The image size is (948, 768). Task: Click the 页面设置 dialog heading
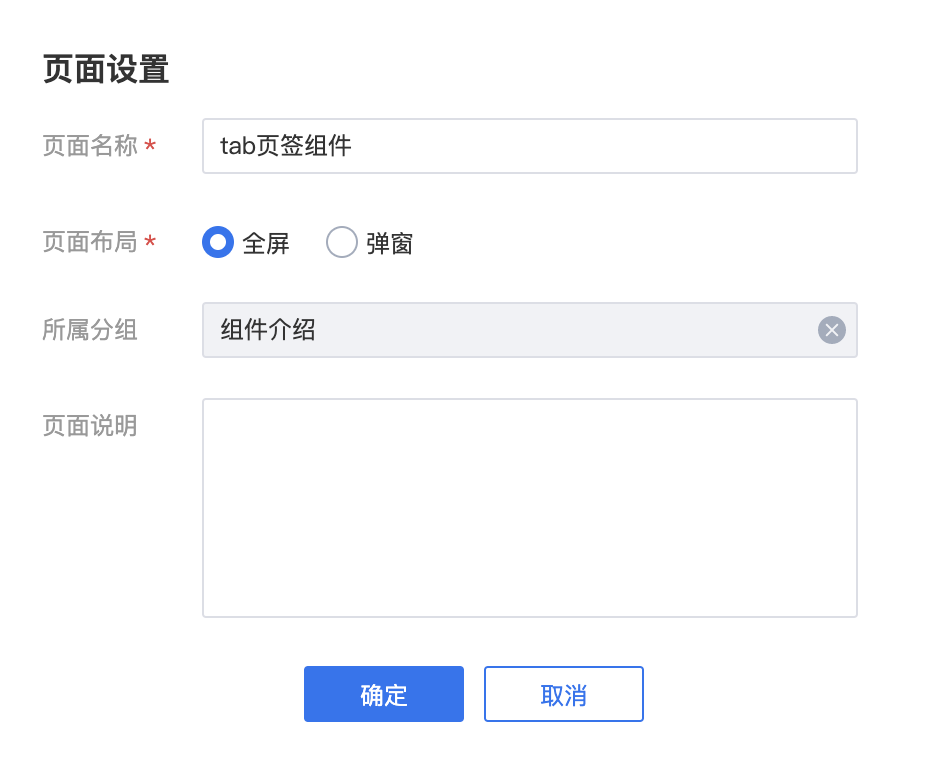pyautogui.click(x=106, y=70)
